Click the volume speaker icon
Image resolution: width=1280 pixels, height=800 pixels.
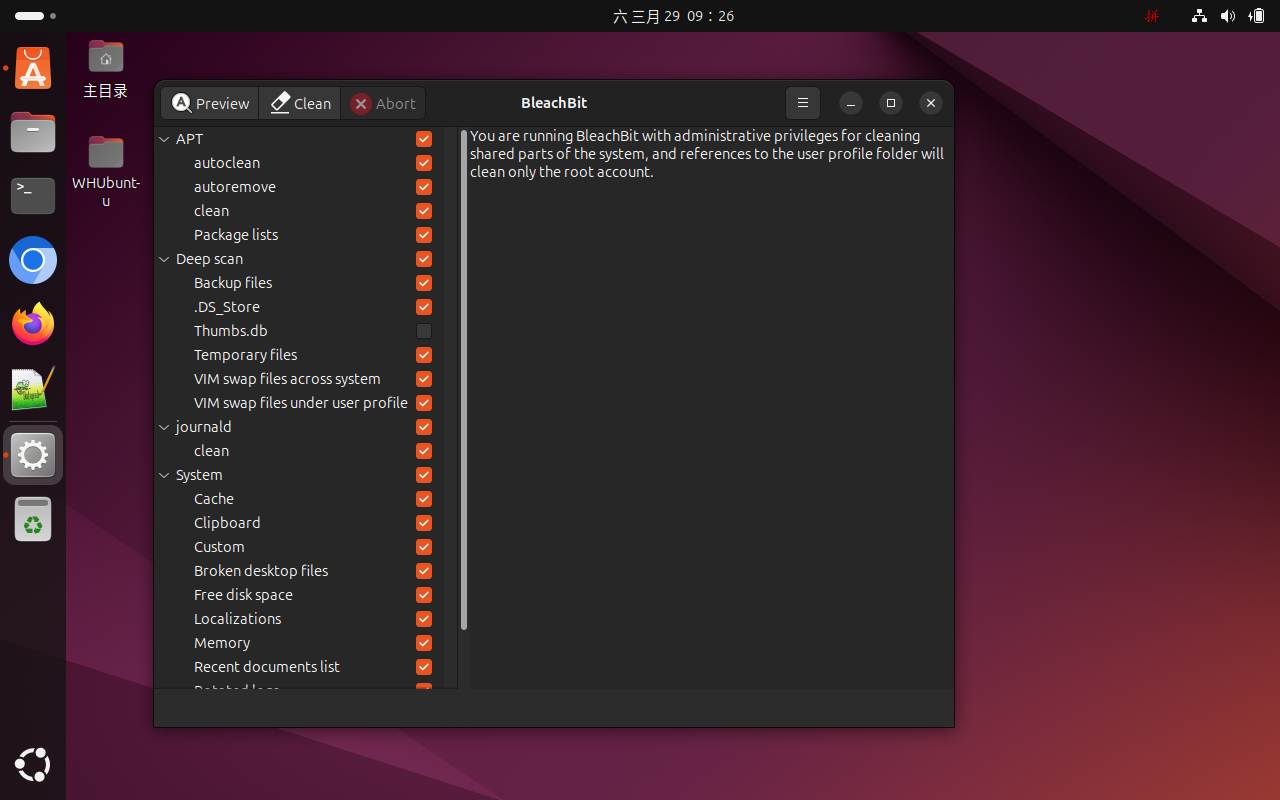(x=1228, y=16)
